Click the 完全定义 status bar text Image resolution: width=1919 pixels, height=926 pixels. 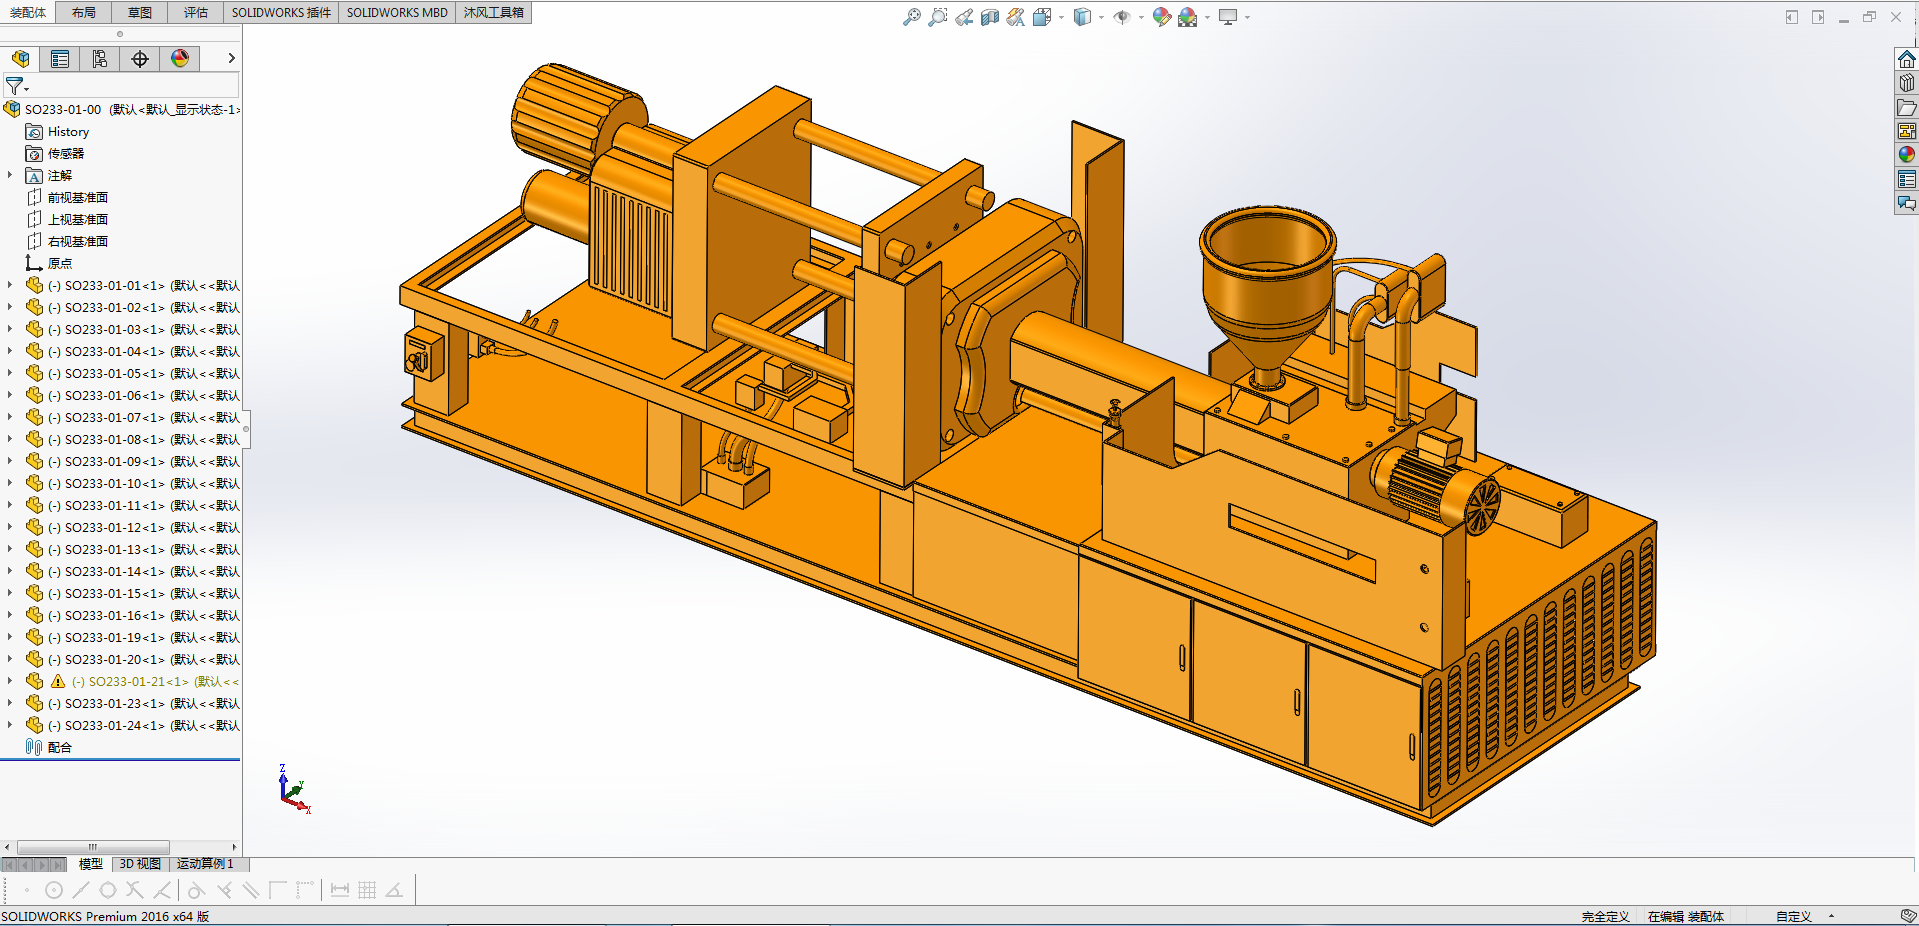pyautogui.click(x=1604, y=916)
